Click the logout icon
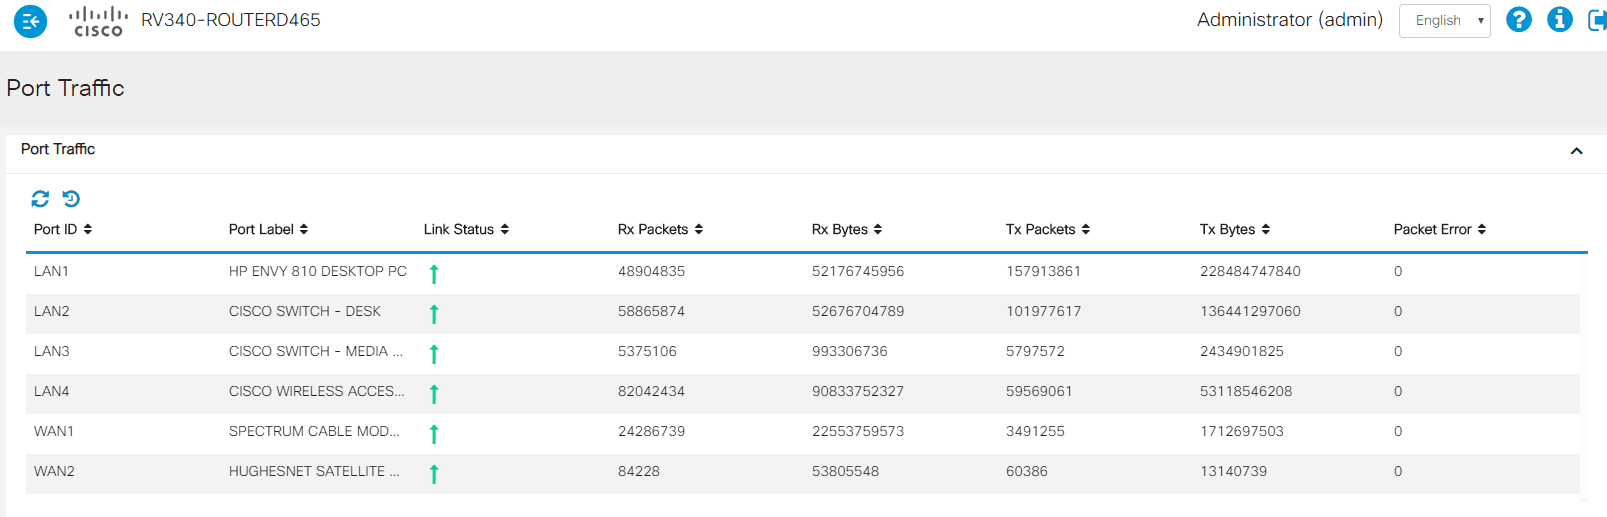Image resolution: width=1607 pixels, height=517 pixels. tap(1597, 19)
